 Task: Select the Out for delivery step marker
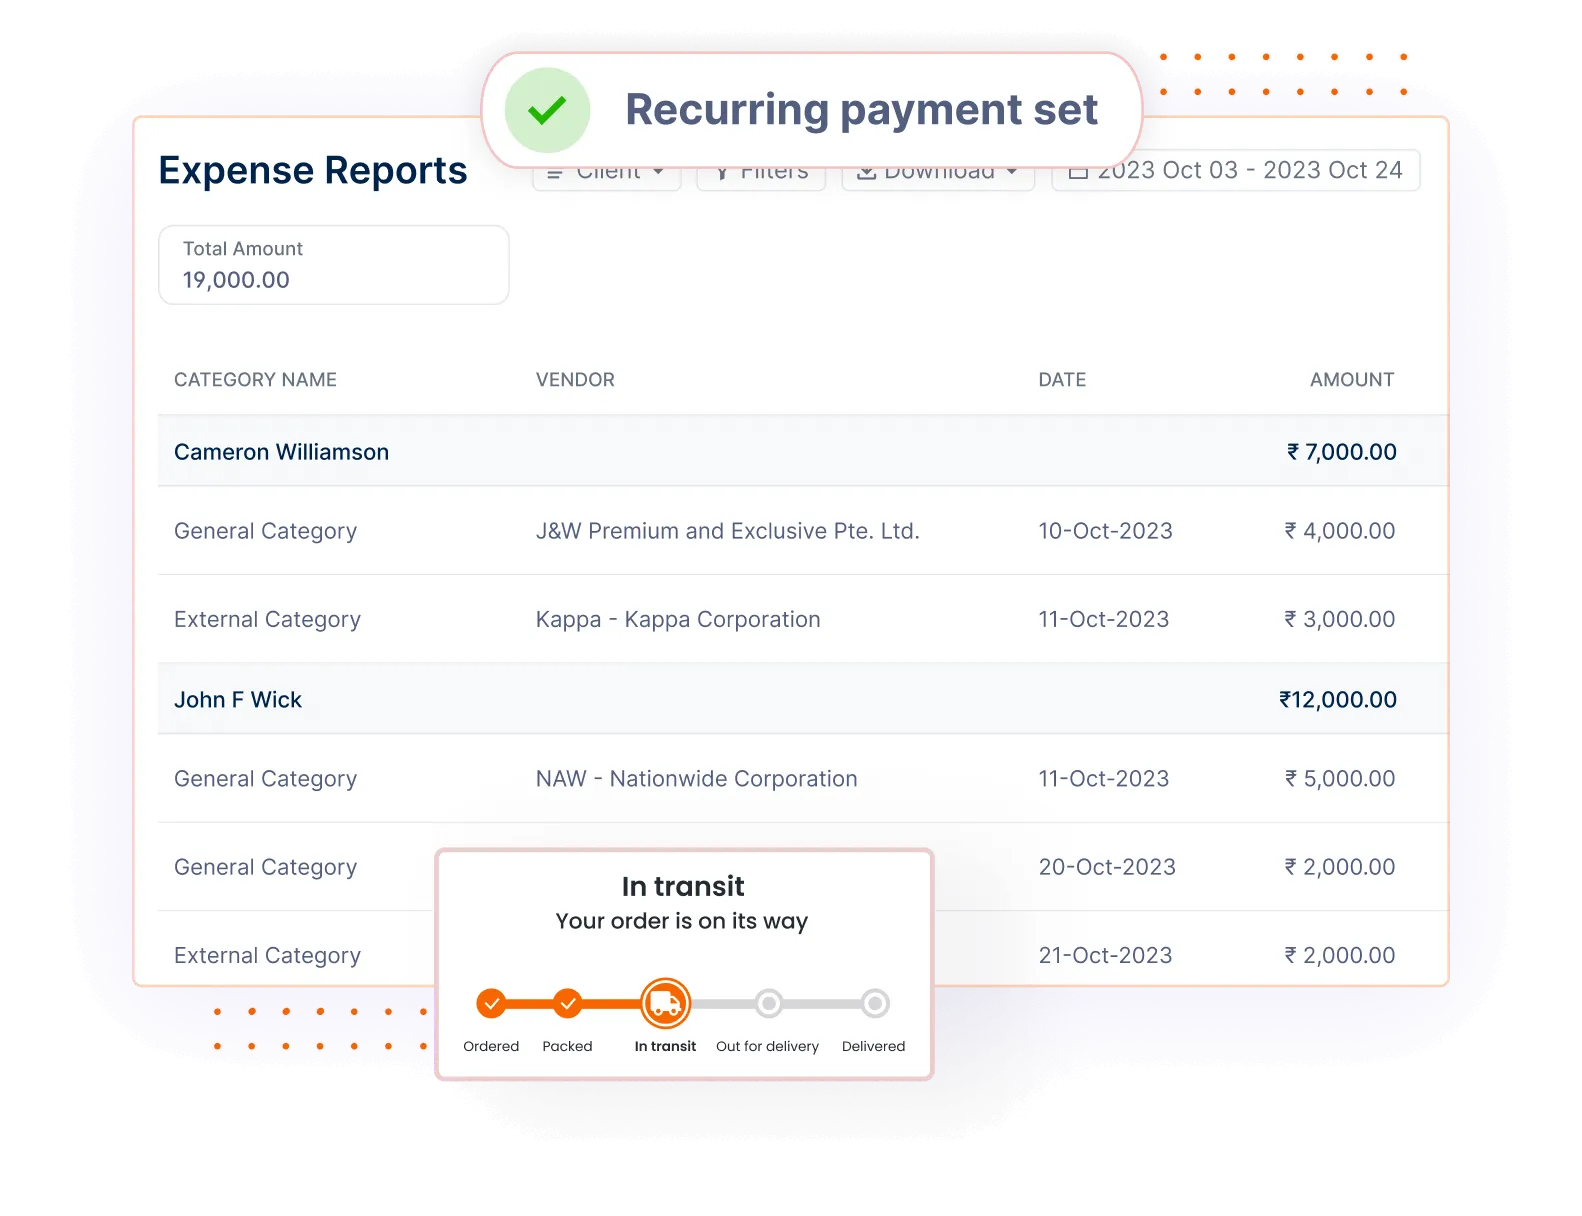[768, 1003]
